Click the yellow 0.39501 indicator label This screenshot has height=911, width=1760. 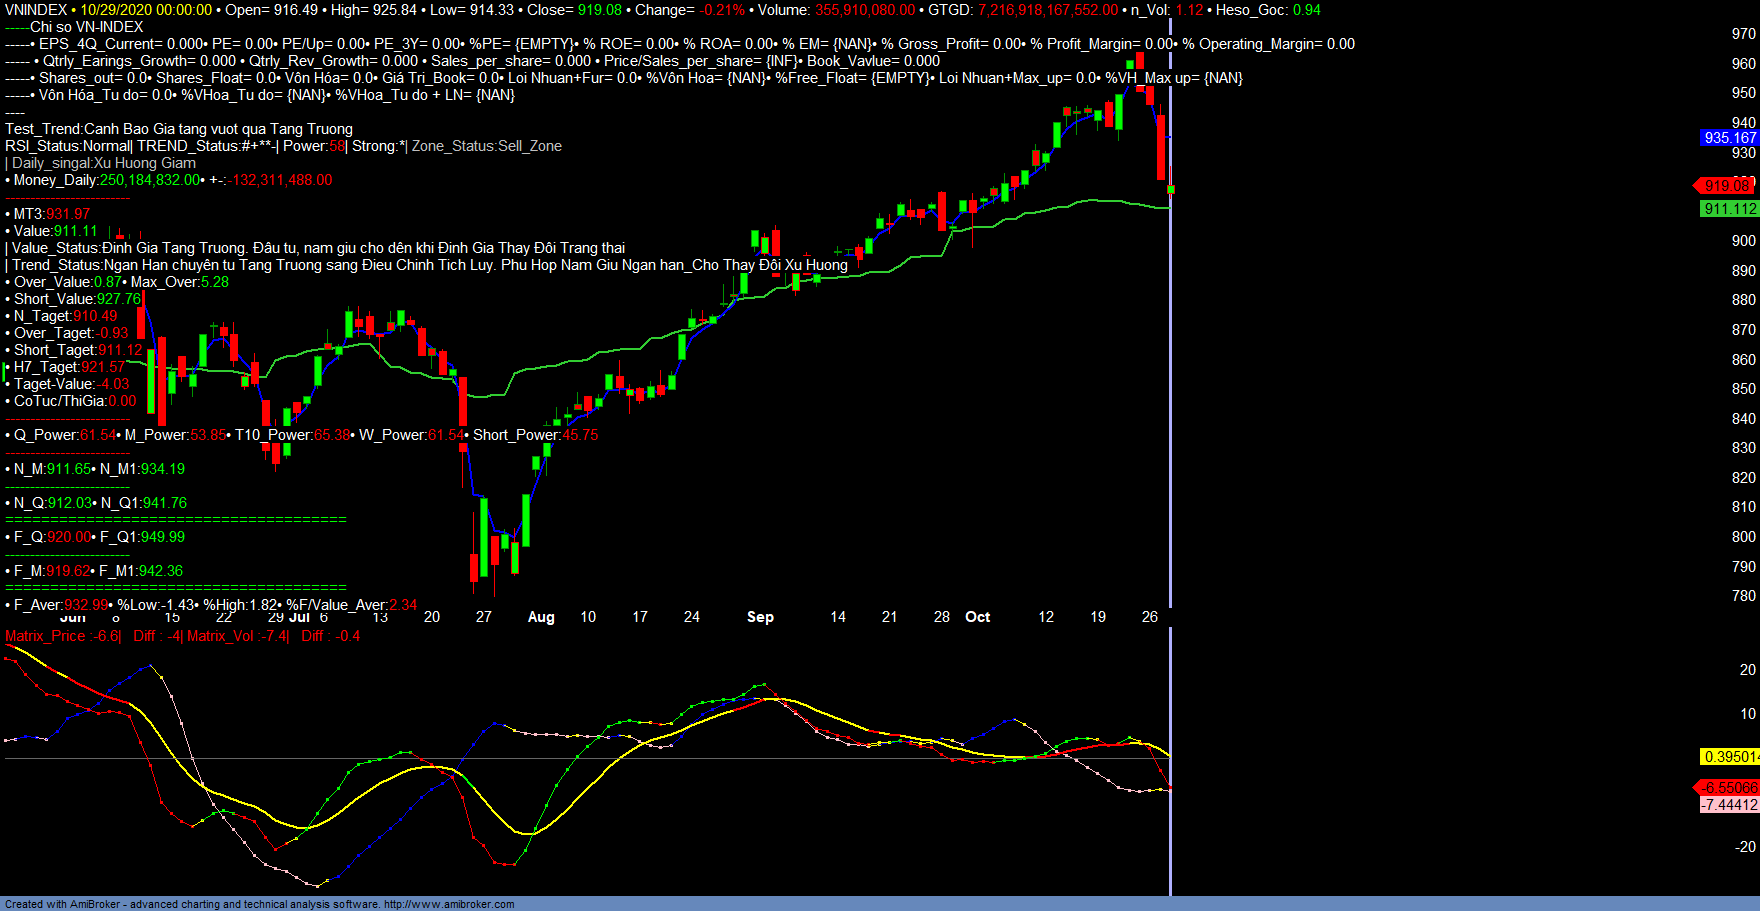(x=1729, y=757)
